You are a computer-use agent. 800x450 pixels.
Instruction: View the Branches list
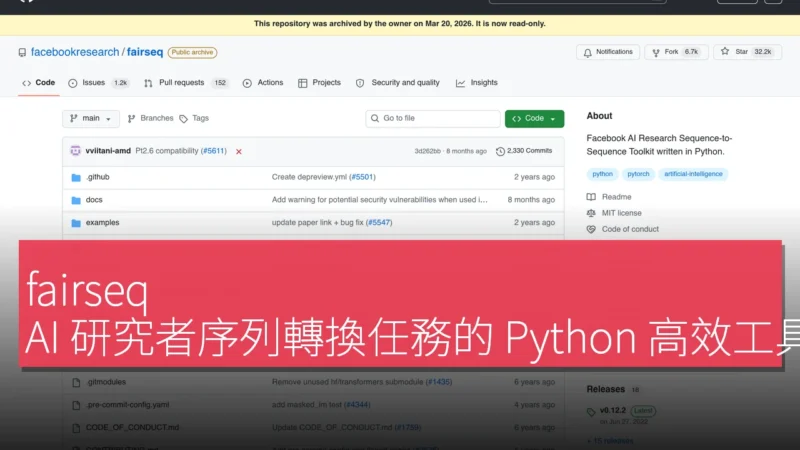pos(151,118)
